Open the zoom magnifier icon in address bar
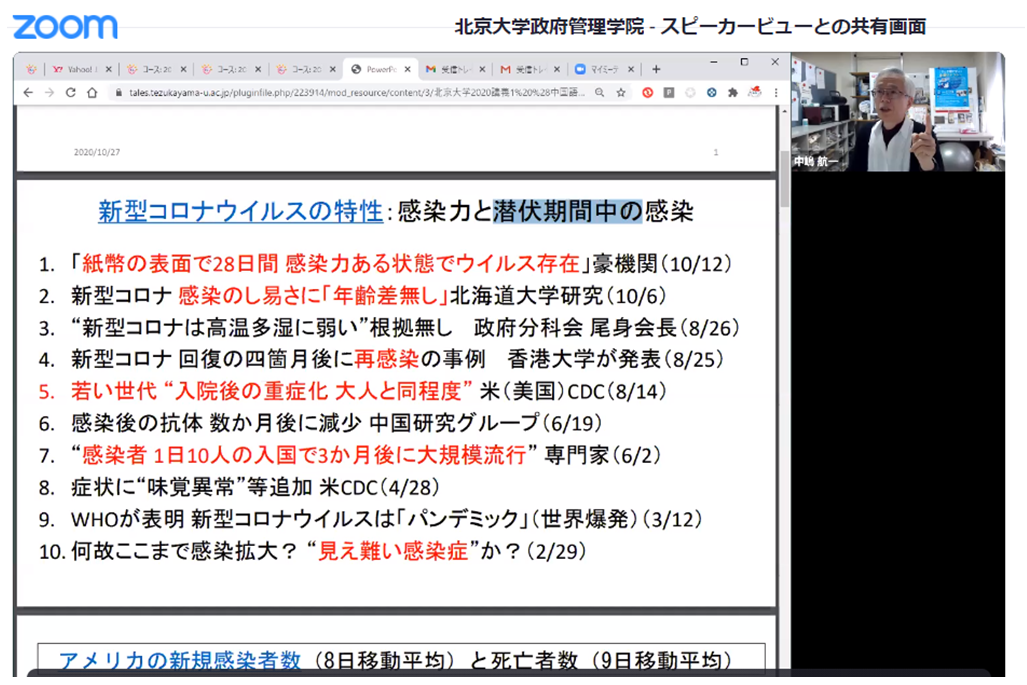 coord(599,92)
